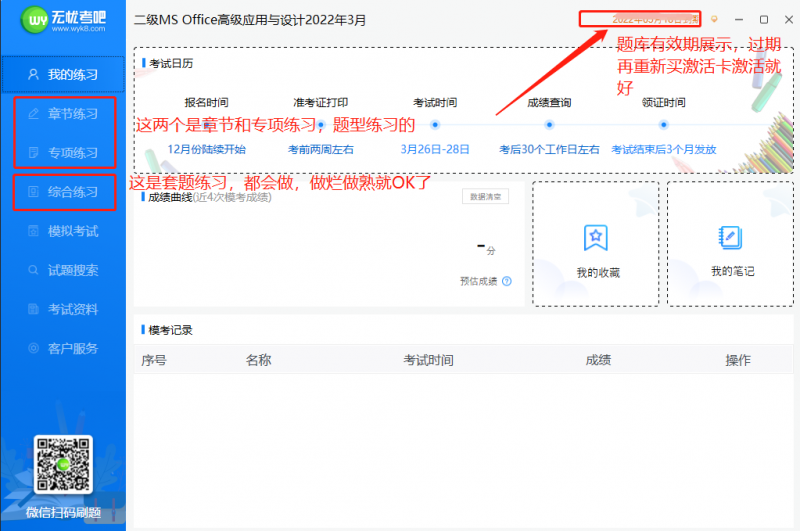Click the 报名时间 label
800x531 pixels.
pyautogui.click(x=207, y=103)
